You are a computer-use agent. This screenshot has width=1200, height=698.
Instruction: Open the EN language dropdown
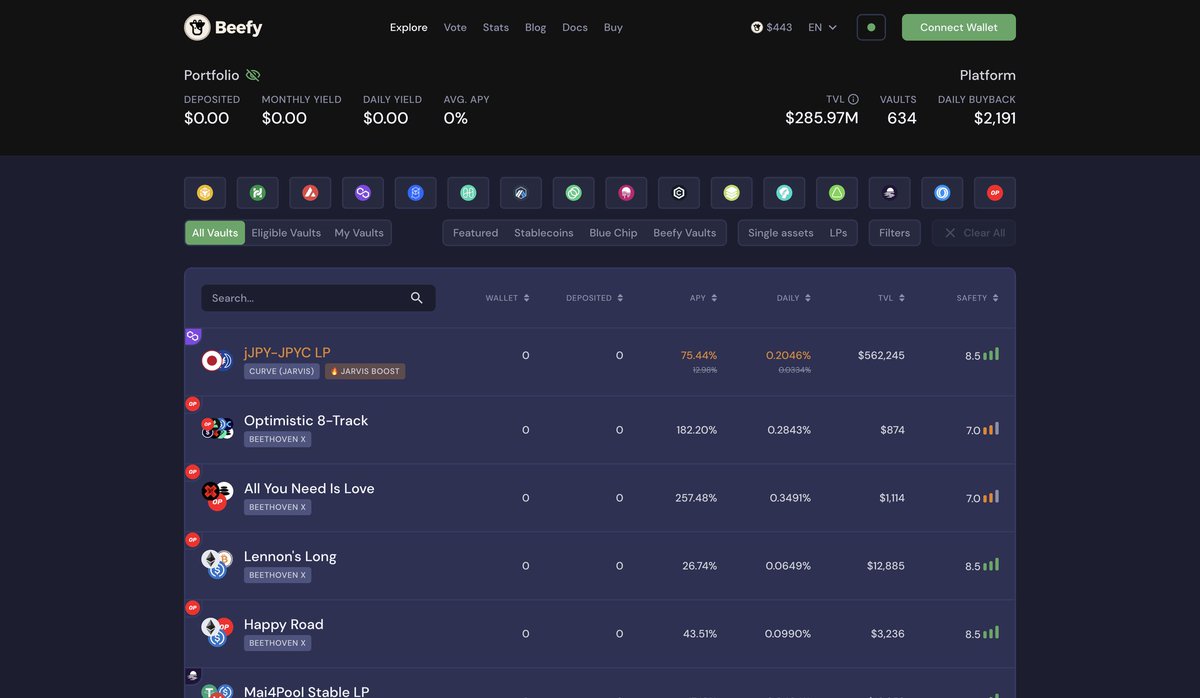(x=820, y=26)
